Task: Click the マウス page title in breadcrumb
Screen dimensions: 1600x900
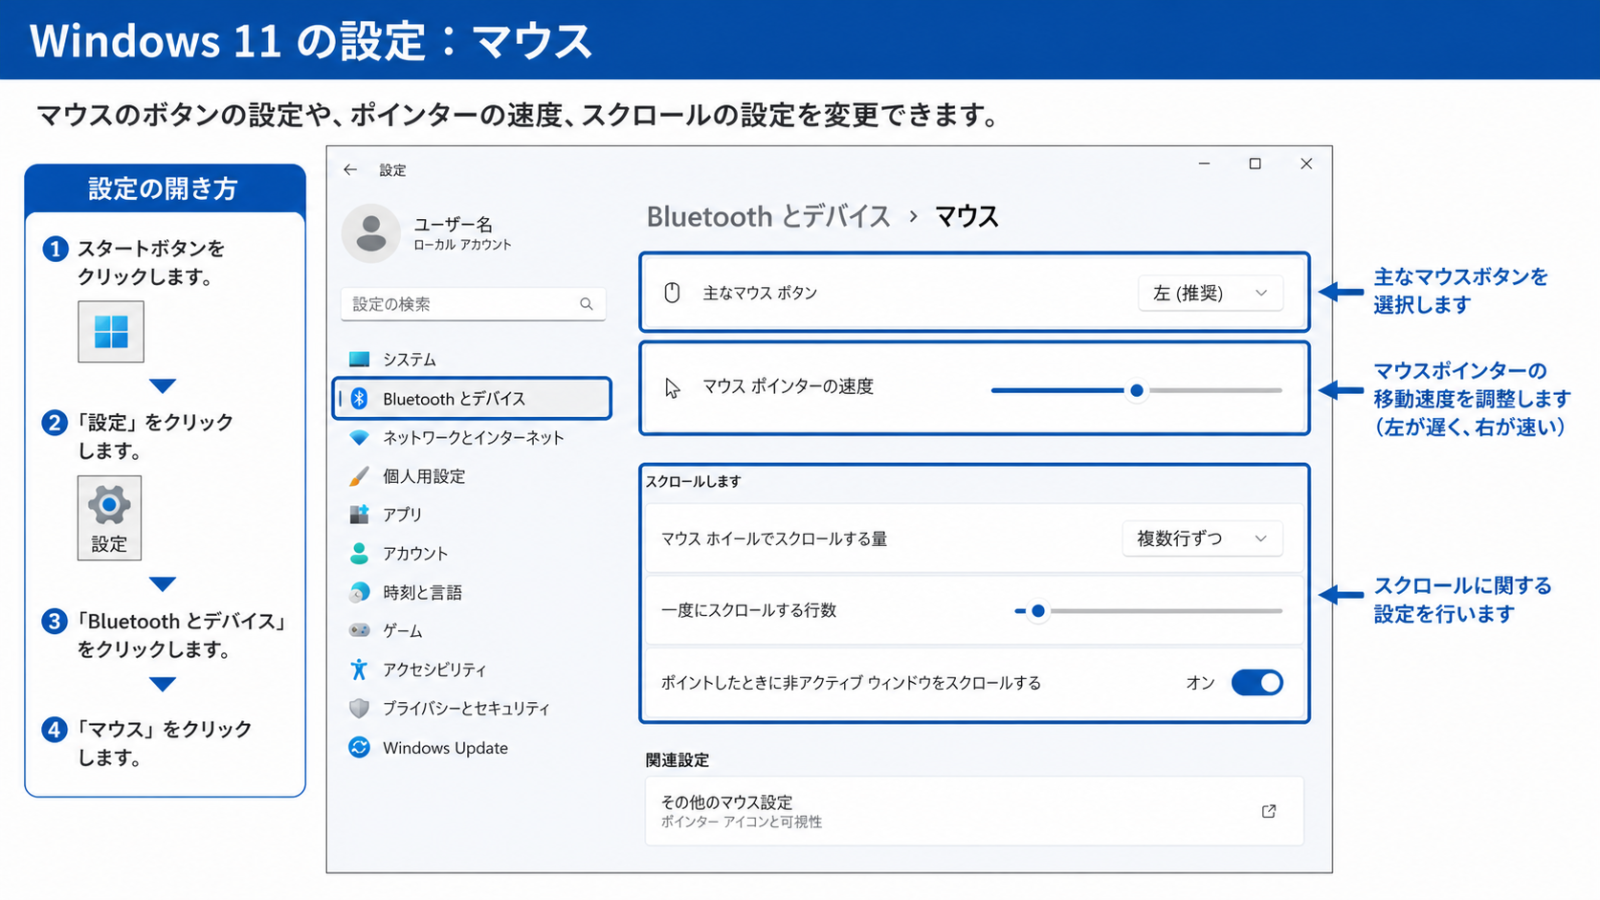Action: click(966, 217)
